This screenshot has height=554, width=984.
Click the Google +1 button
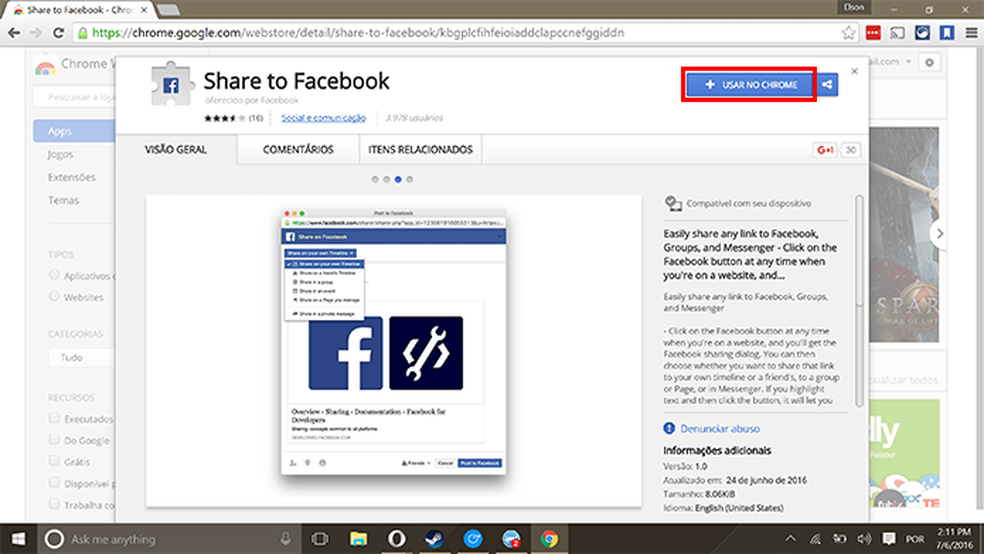pyautogui.click(x=825, y=150)
